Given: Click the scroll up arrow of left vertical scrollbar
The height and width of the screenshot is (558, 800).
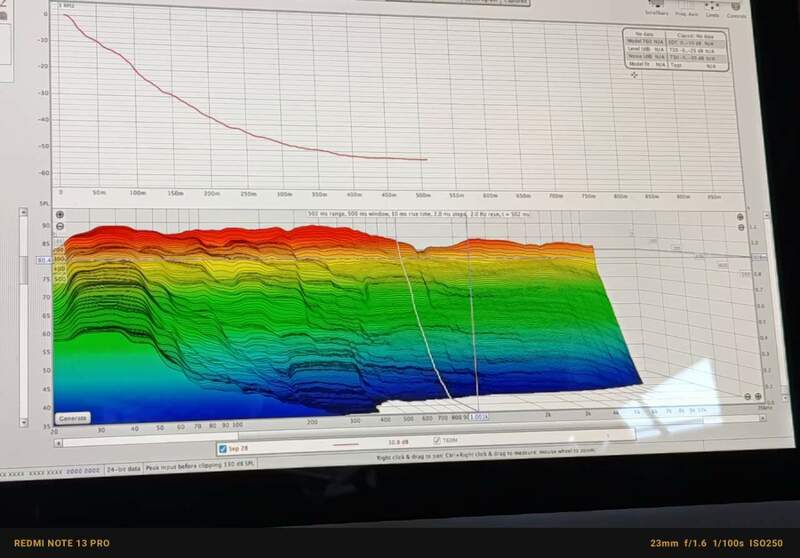Looking at the screenshot, I should click(23, 212).
